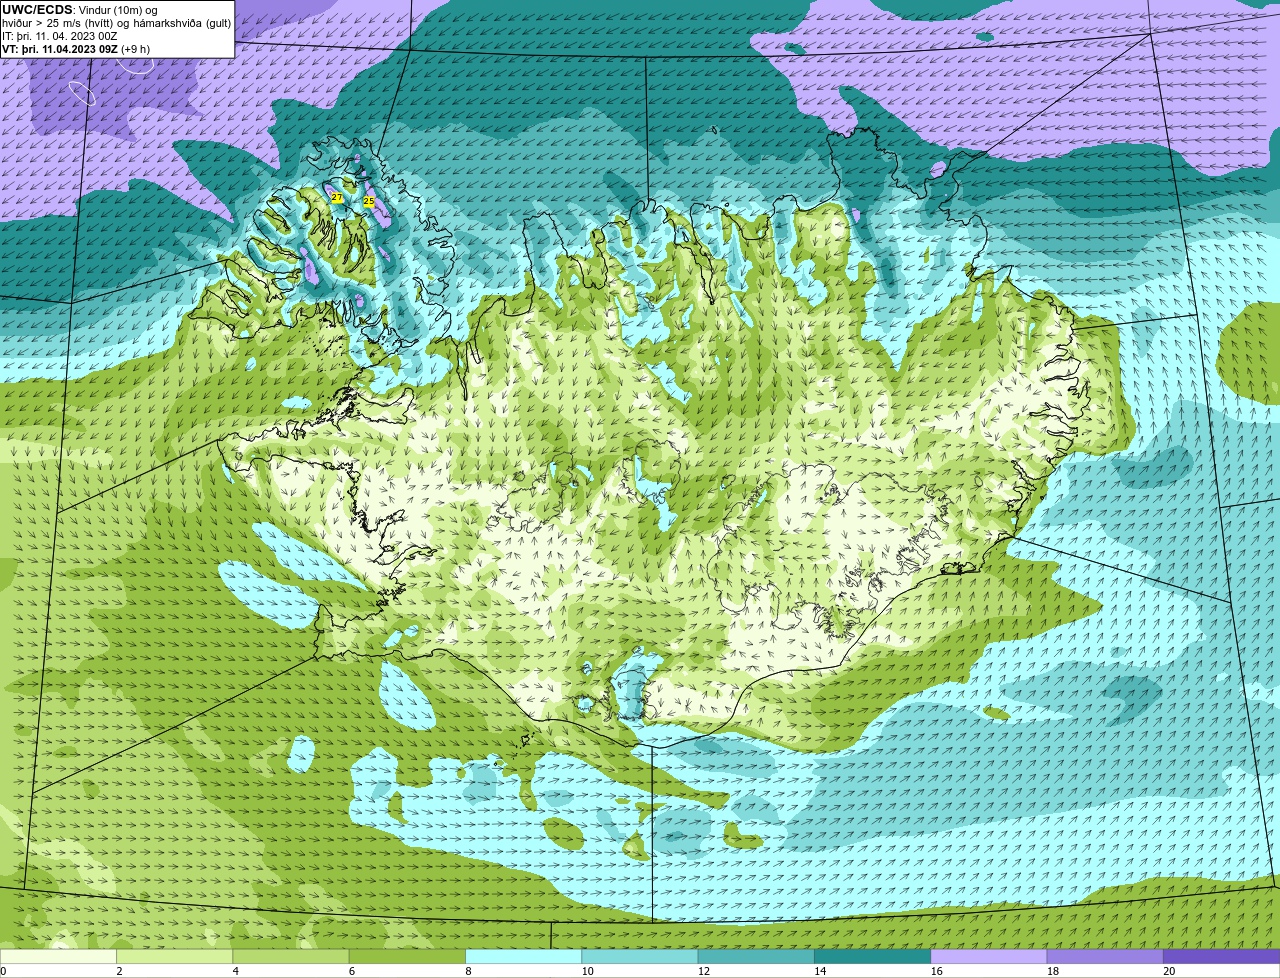Click the "UWC/ECDS: Vindur (10m) og" title line
The image size is (1280, 978).
click(80, 10)
